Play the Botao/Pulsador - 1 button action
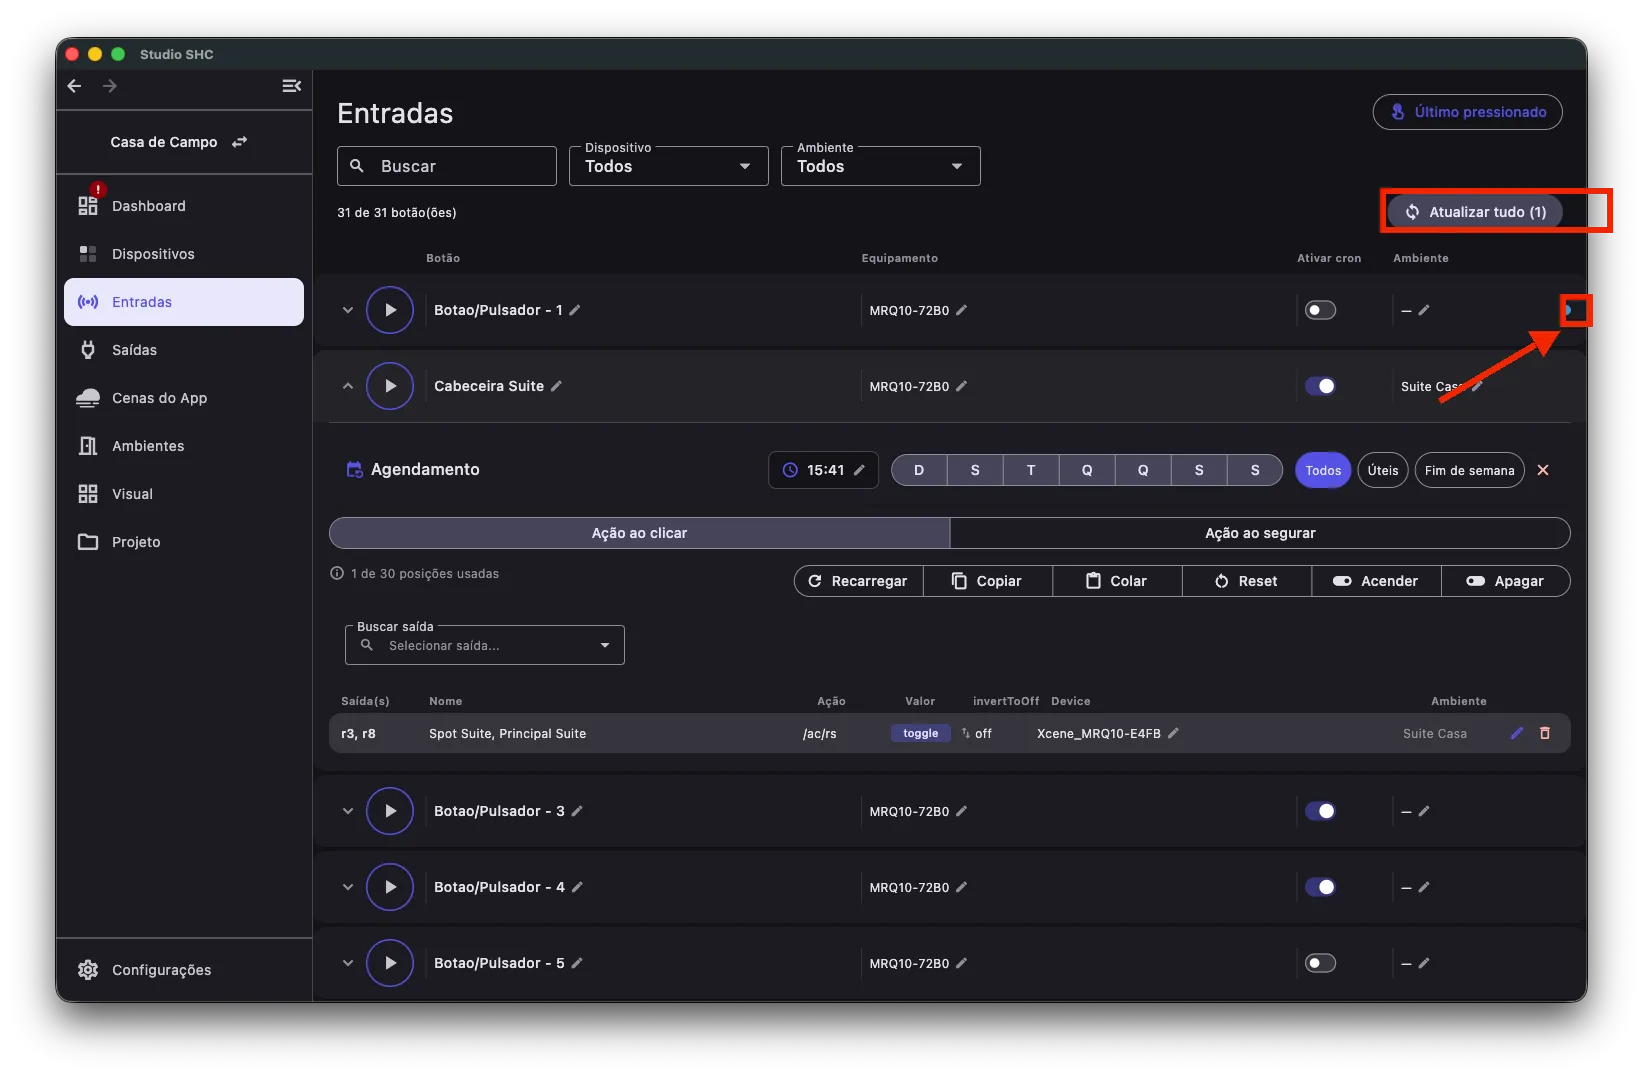The image size is (1643, 1076). tap(390, 310)
